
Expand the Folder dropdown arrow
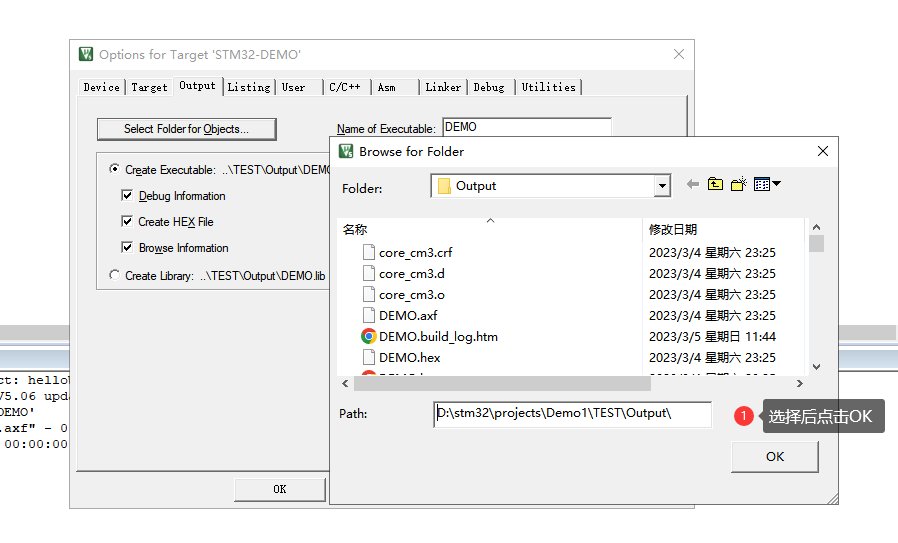[662, 186]
